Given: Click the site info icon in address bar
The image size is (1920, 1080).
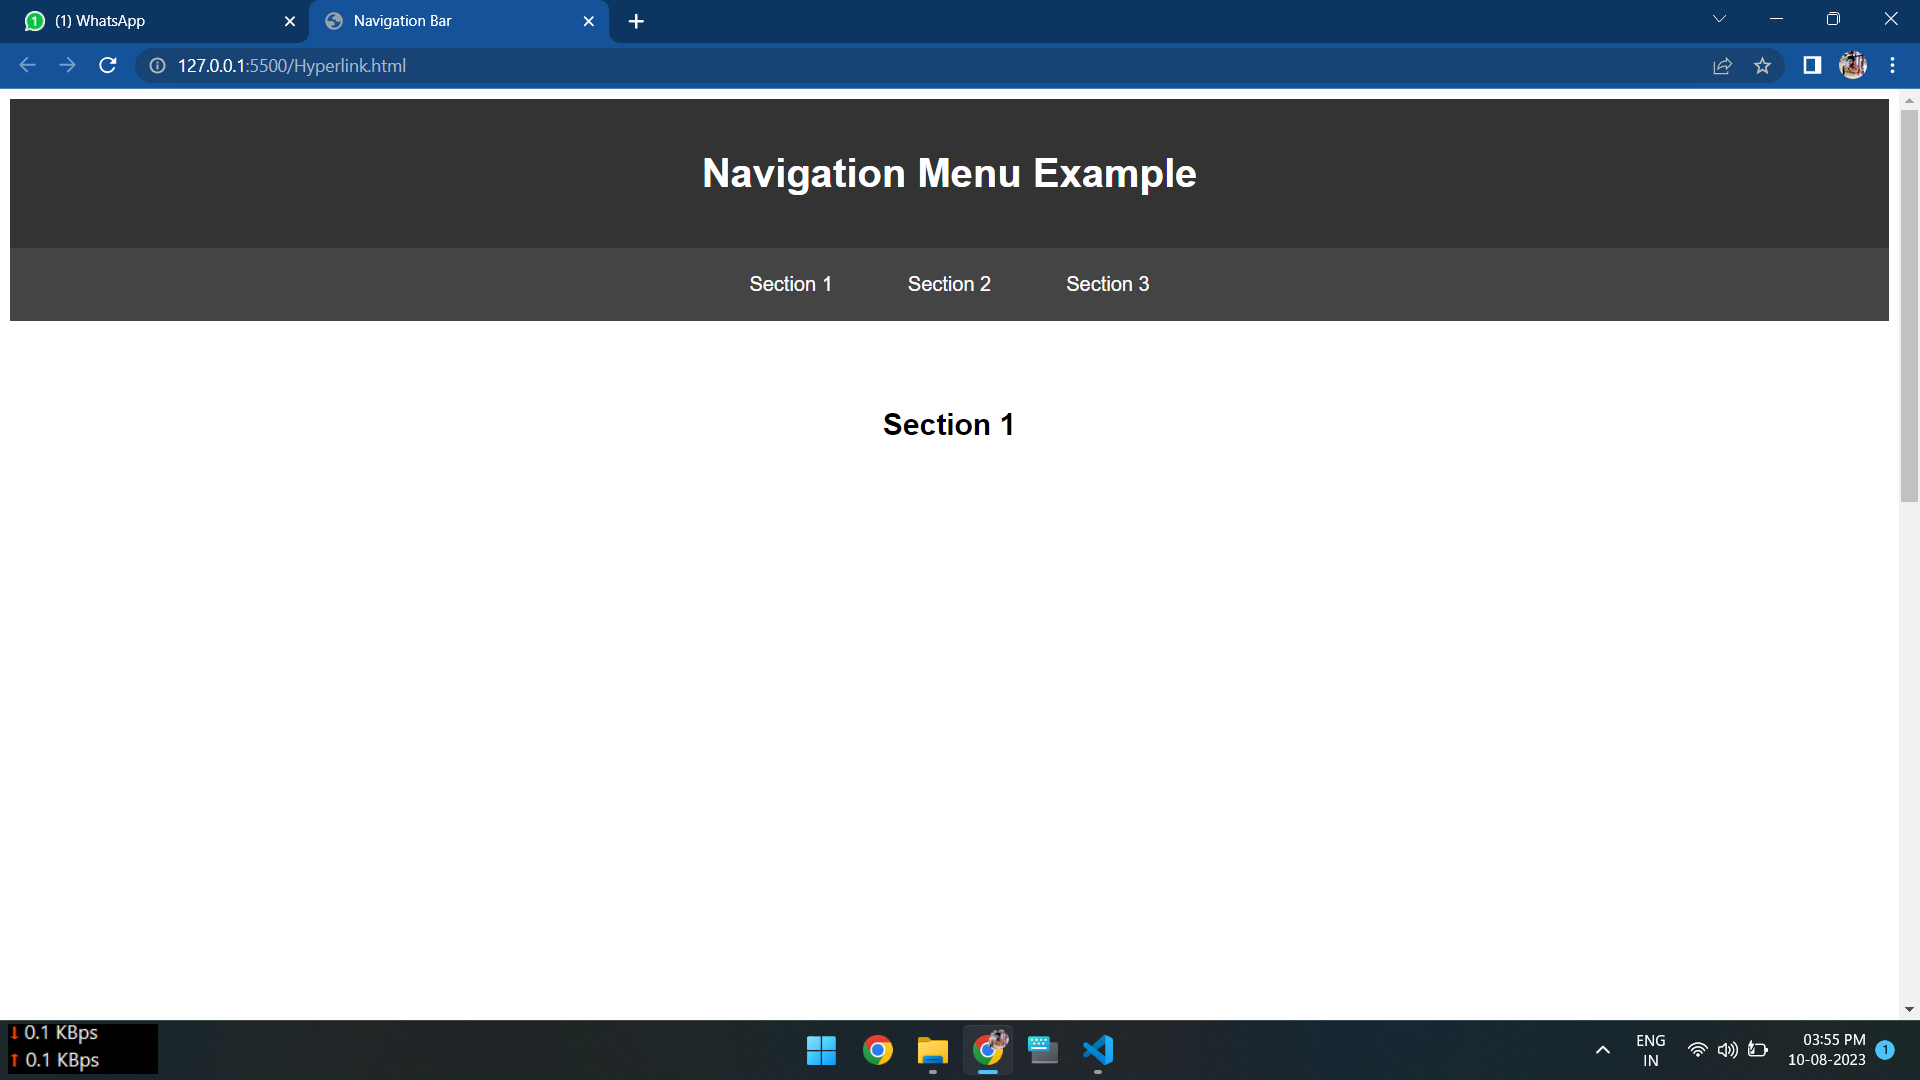Looking at the screenshot, I should 156,66.
